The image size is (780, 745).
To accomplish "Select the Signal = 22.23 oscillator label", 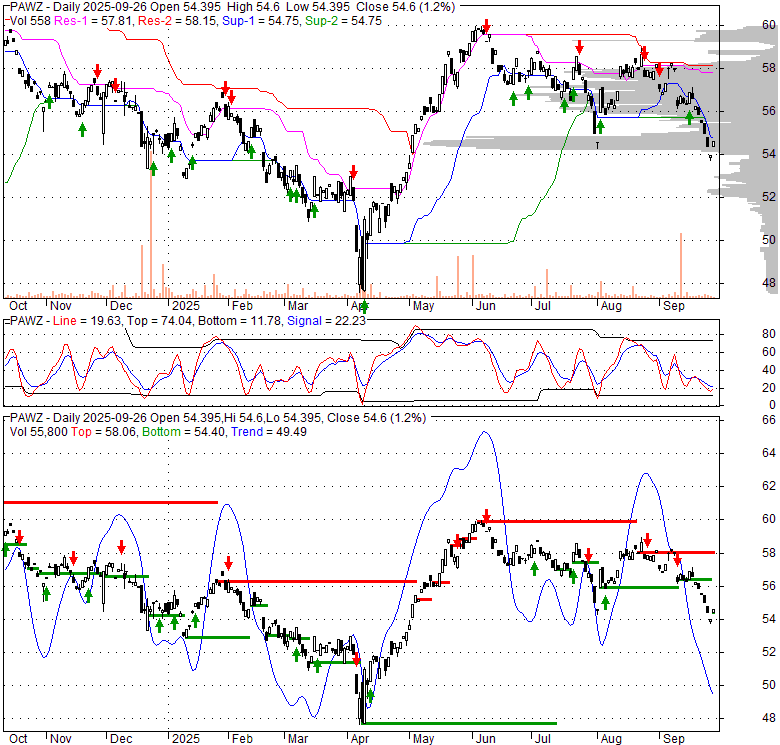I will tap(326, 321).
